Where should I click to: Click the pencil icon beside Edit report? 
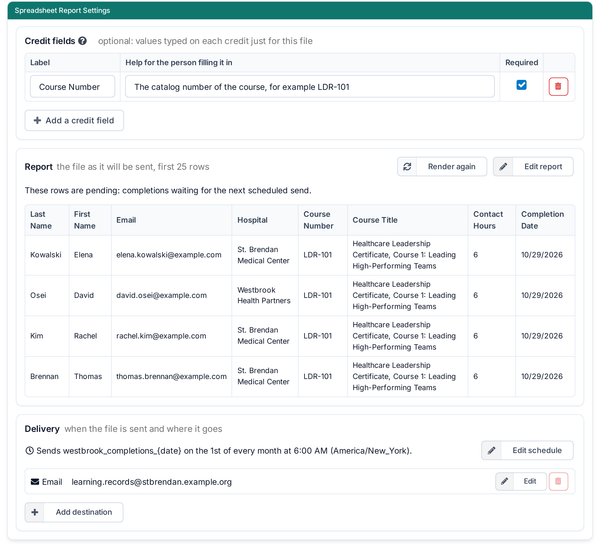tap(503, 167)
